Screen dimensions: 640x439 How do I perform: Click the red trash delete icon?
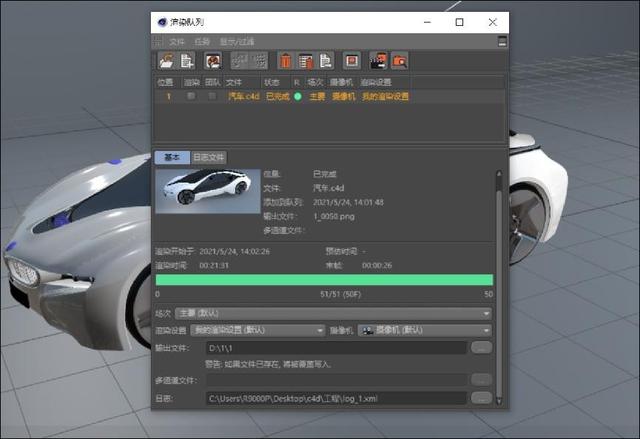[286, 60]
